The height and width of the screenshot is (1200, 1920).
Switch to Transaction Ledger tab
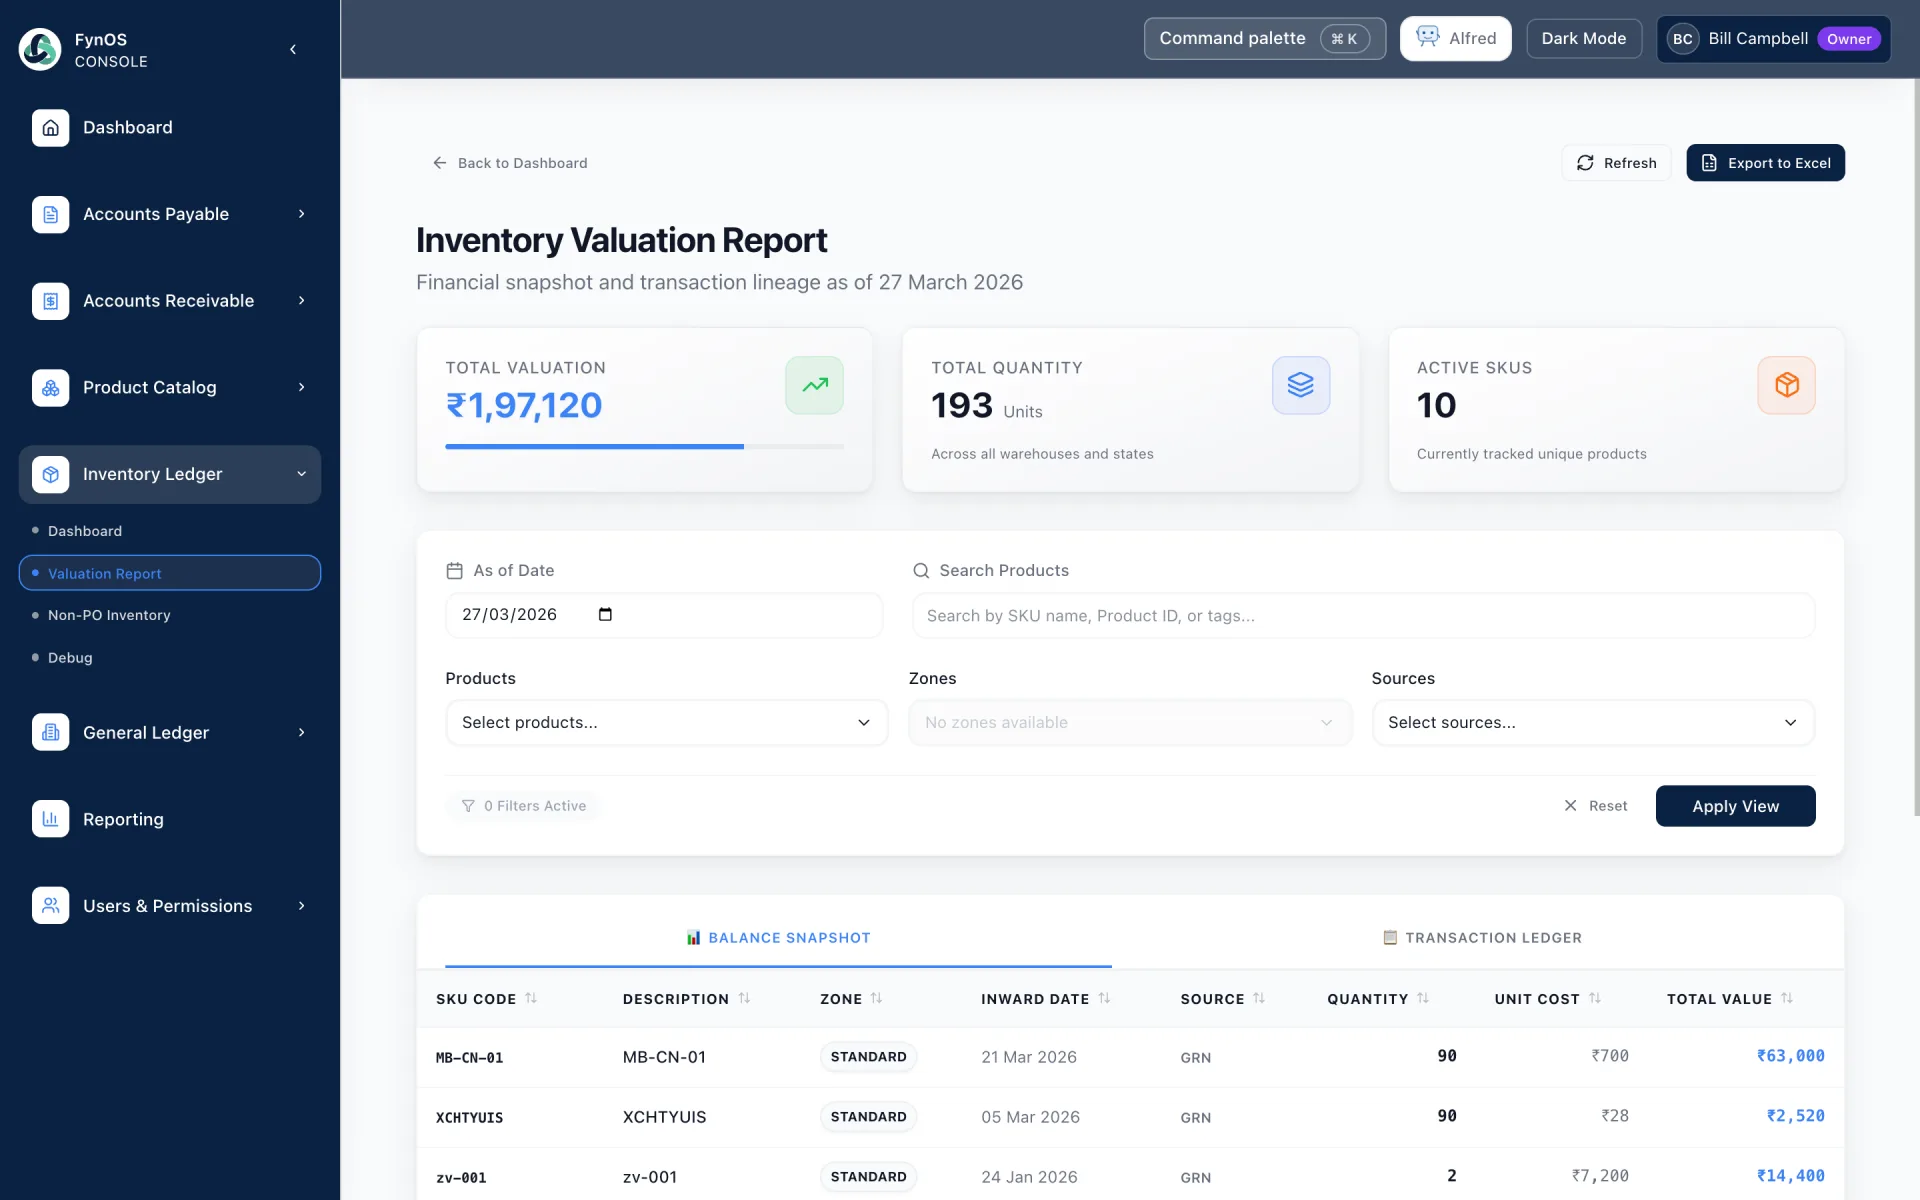[x=1482, y=938]
